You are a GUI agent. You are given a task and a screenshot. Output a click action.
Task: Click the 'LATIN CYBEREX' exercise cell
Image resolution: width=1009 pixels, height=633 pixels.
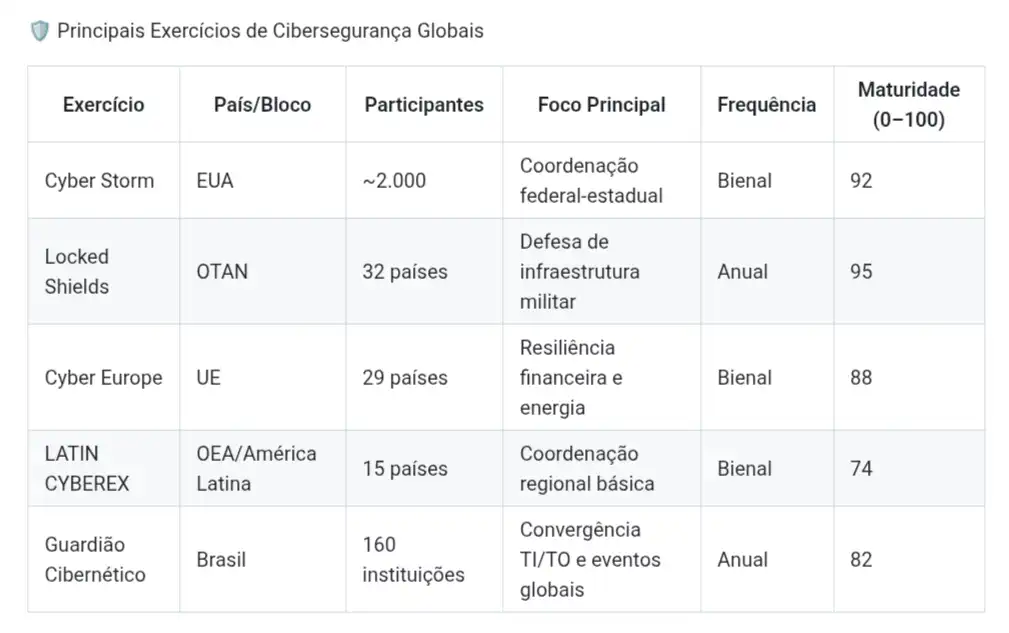click(x=87, y=469)
